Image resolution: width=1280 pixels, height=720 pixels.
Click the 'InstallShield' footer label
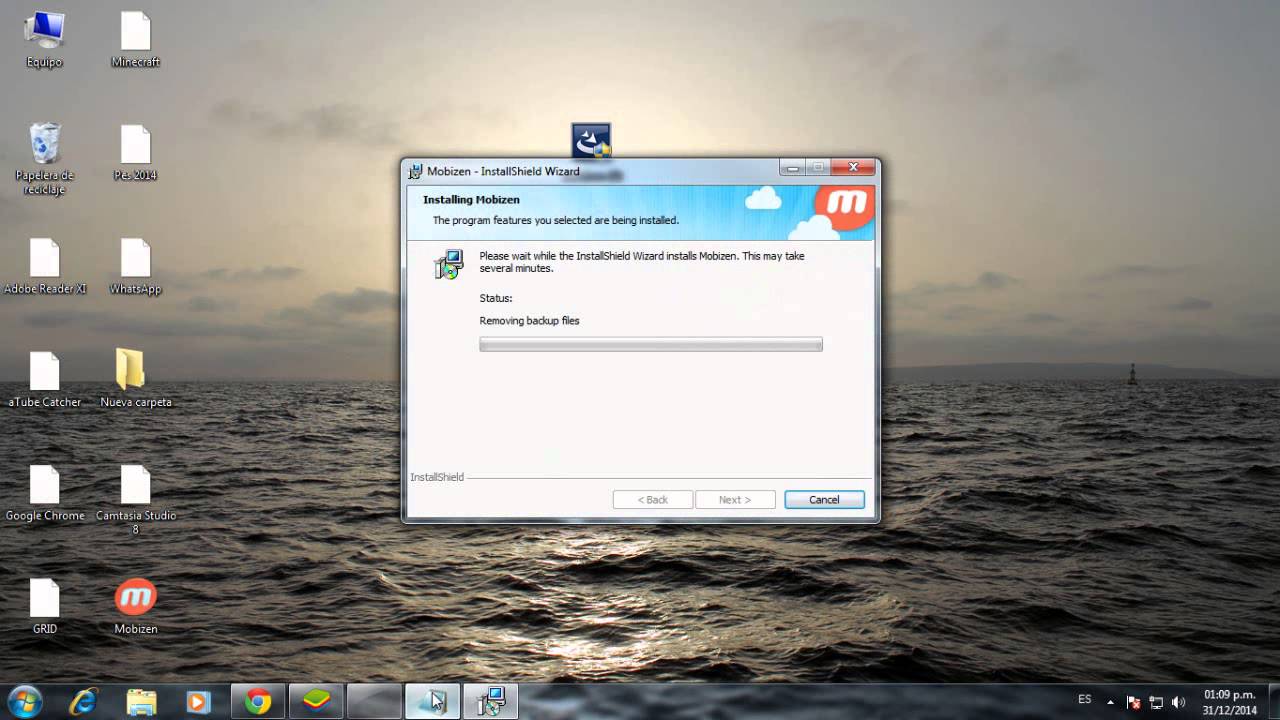[437, 477]
